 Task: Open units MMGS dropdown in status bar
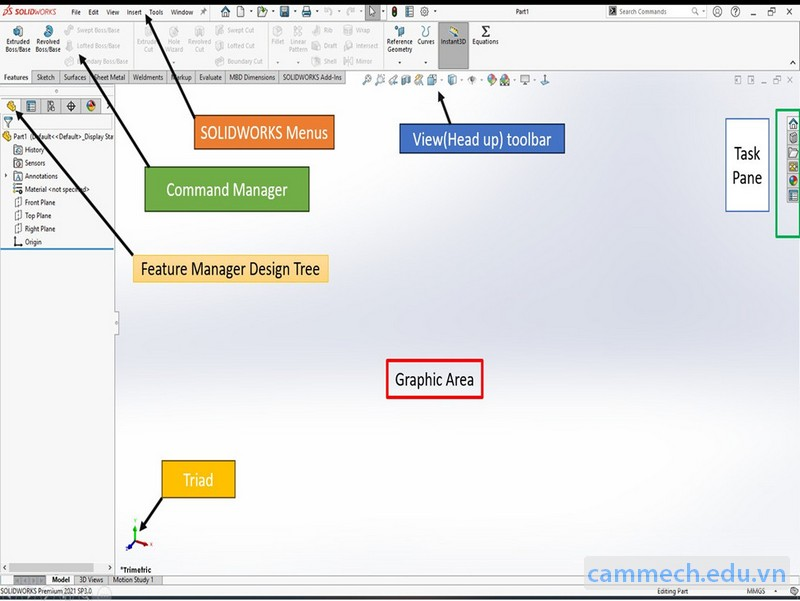776,591
